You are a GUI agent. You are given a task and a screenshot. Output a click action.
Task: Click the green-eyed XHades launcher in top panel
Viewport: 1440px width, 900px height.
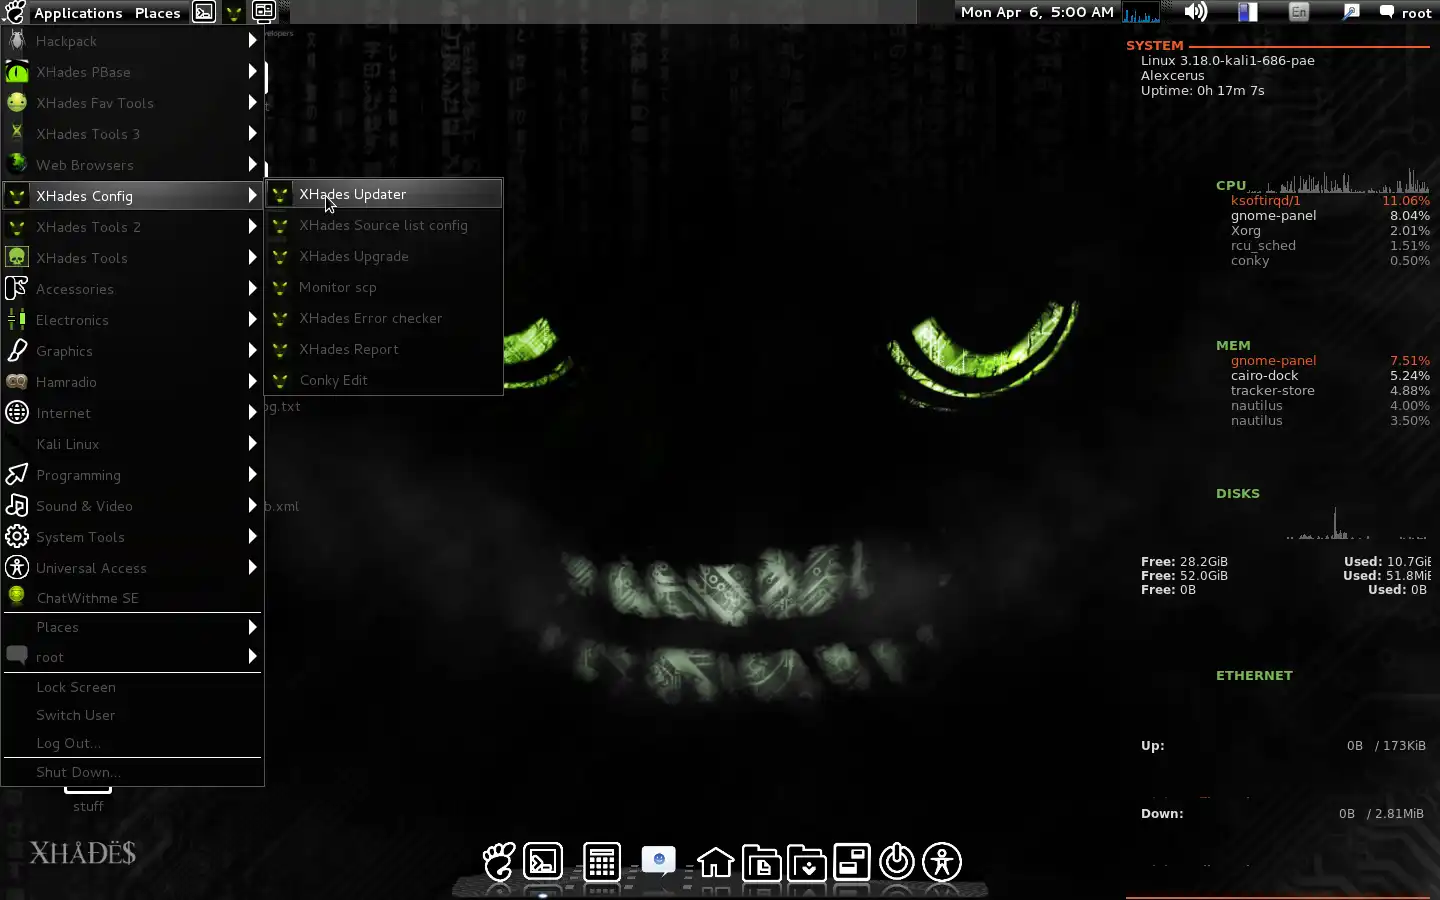click(233, 12)
